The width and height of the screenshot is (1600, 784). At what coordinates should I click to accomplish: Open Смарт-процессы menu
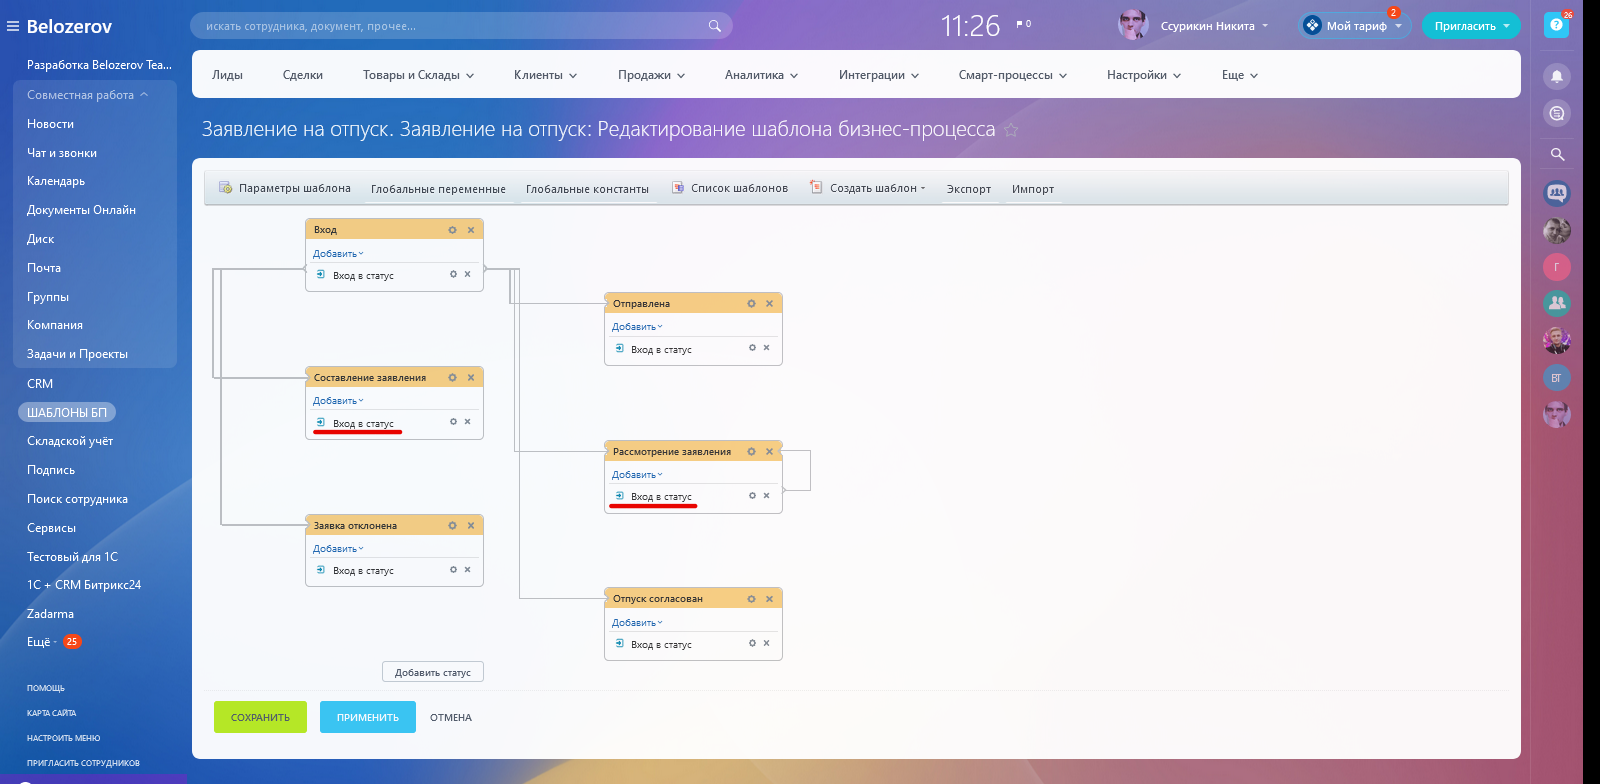click(1012, 75)
